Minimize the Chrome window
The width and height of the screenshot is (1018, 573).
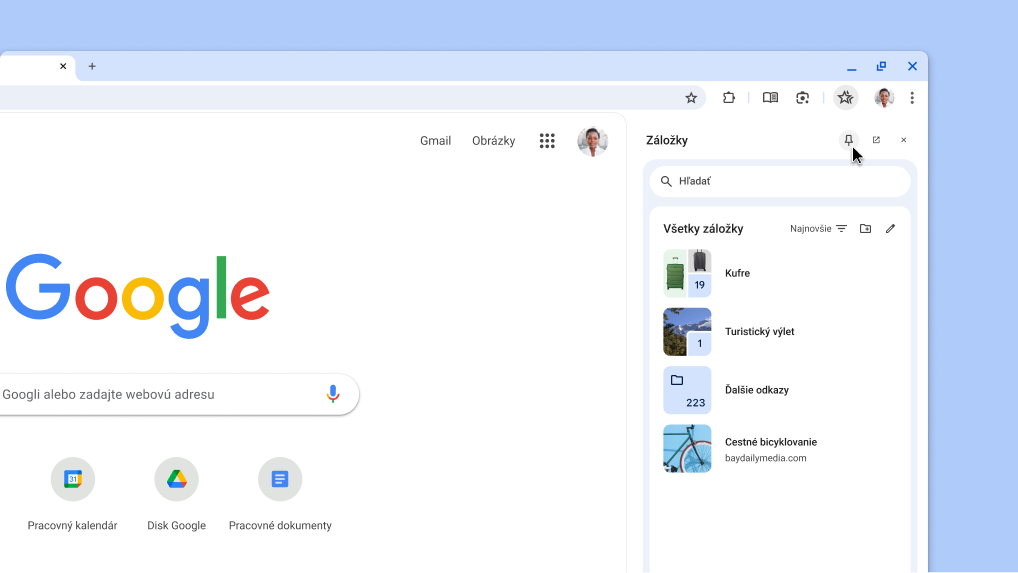coord(851,67)
